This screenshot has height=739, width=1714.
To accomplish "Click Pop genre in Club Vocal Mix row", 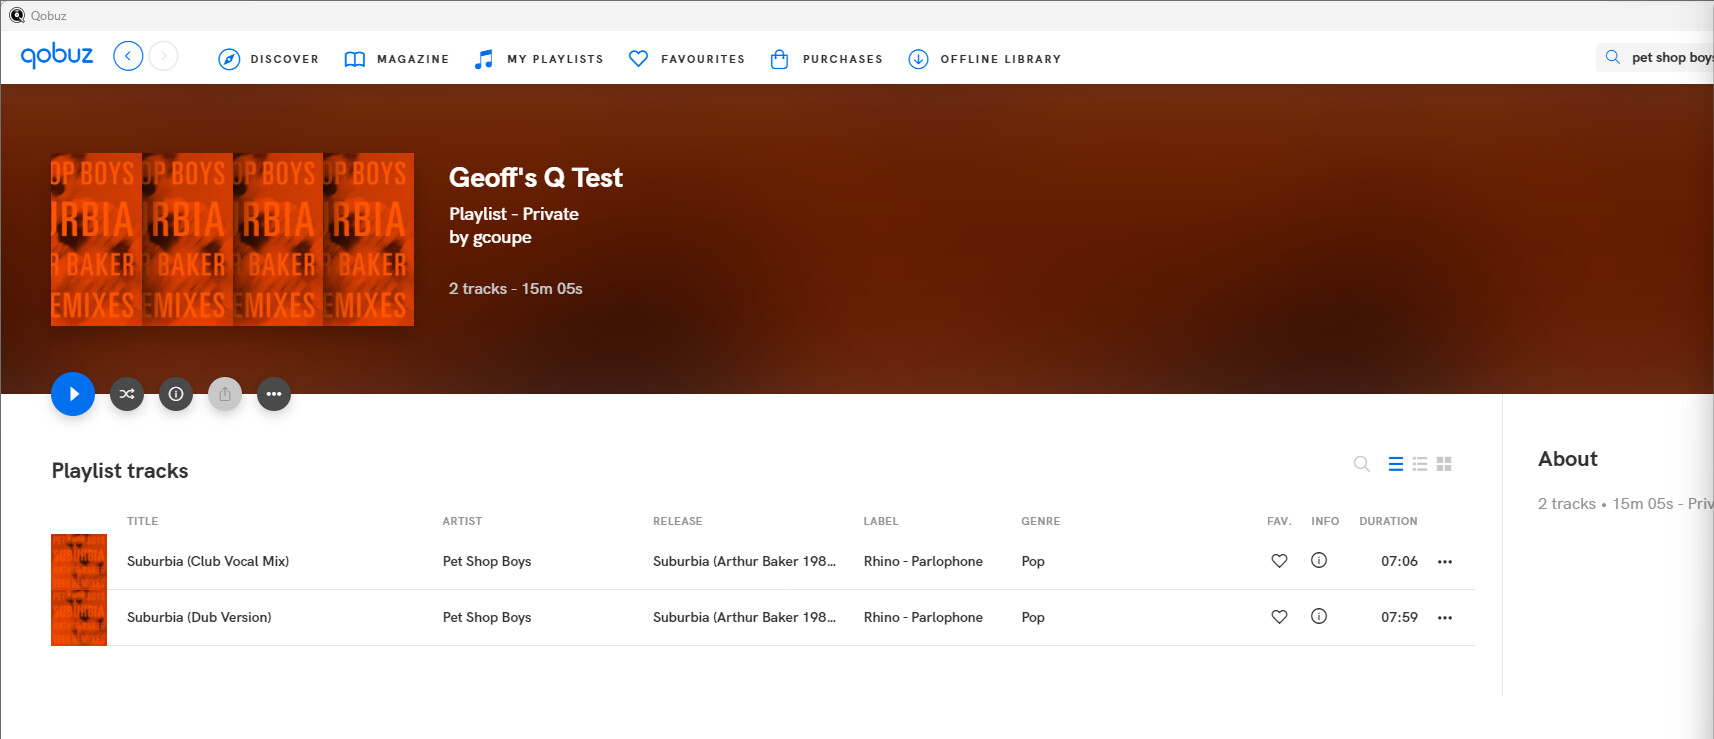I will coord(1033,561).
